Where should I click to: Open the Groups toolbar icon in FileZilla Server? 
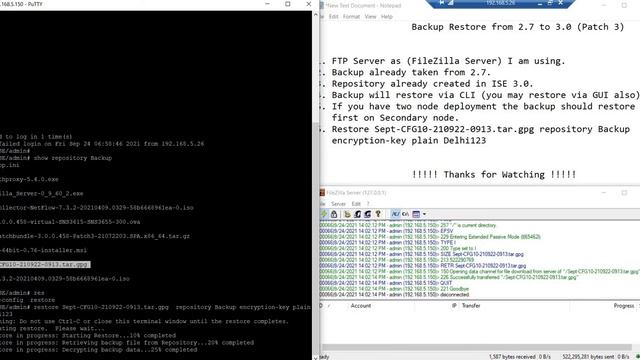click(368, 214)
